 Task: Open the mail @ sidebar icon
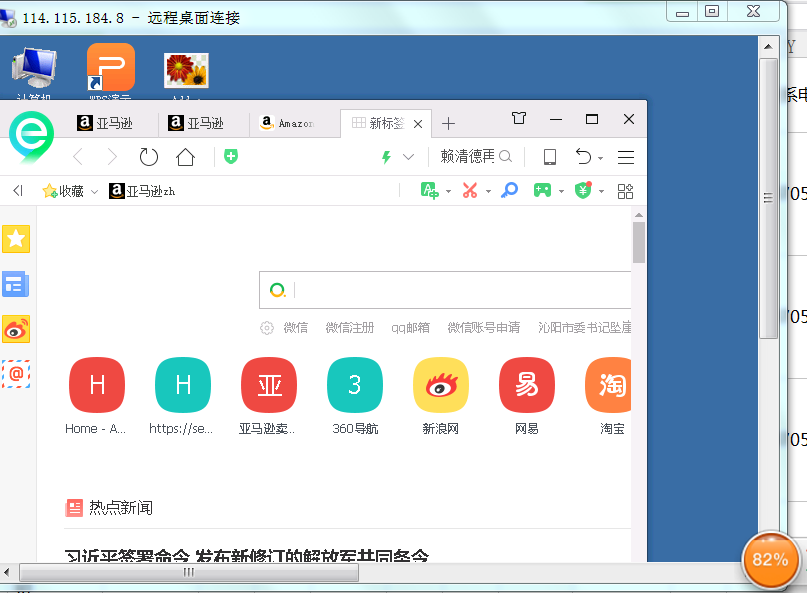coord(16,374)
